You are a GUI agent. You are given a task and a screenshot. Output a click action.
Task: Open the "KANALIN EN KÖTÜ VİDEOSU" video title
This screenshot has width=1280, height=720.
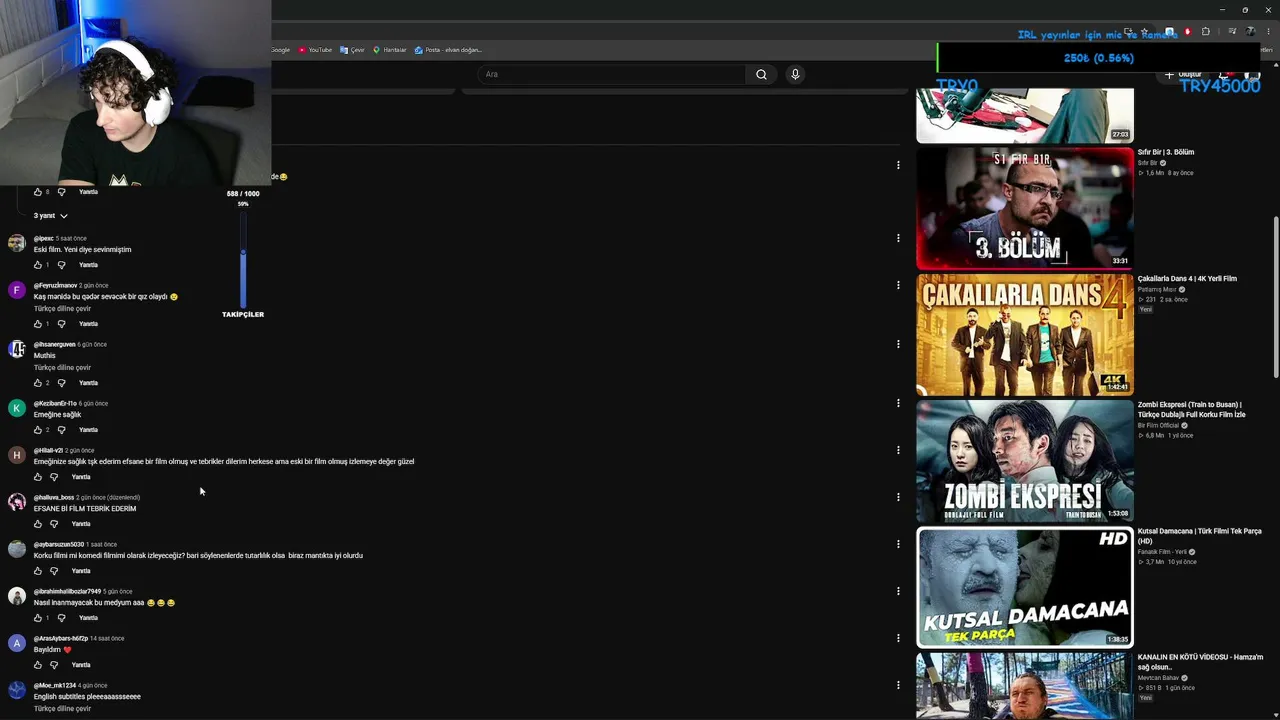1200,662
